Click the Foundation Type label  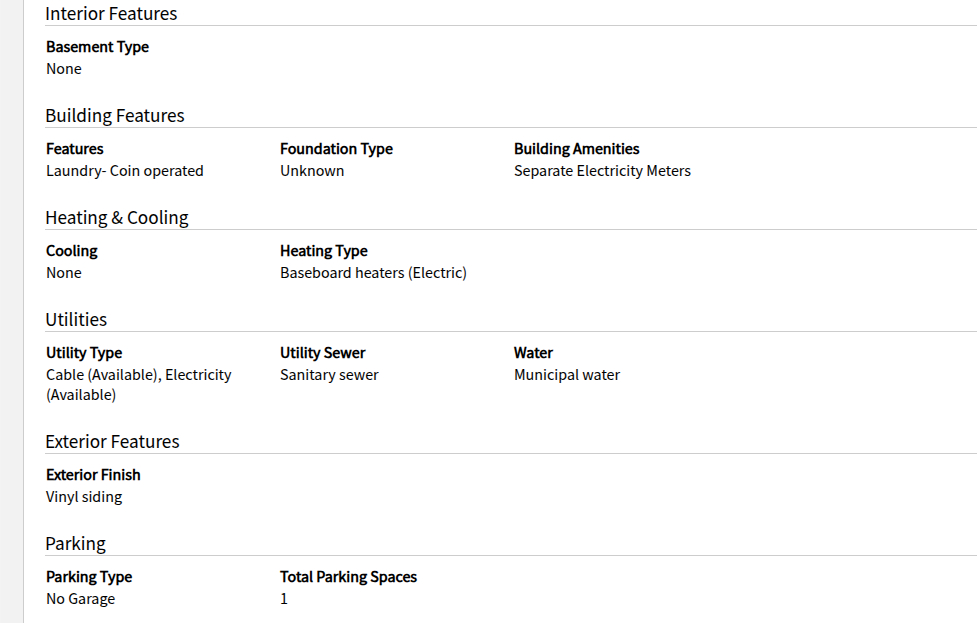tap(336, 149)
